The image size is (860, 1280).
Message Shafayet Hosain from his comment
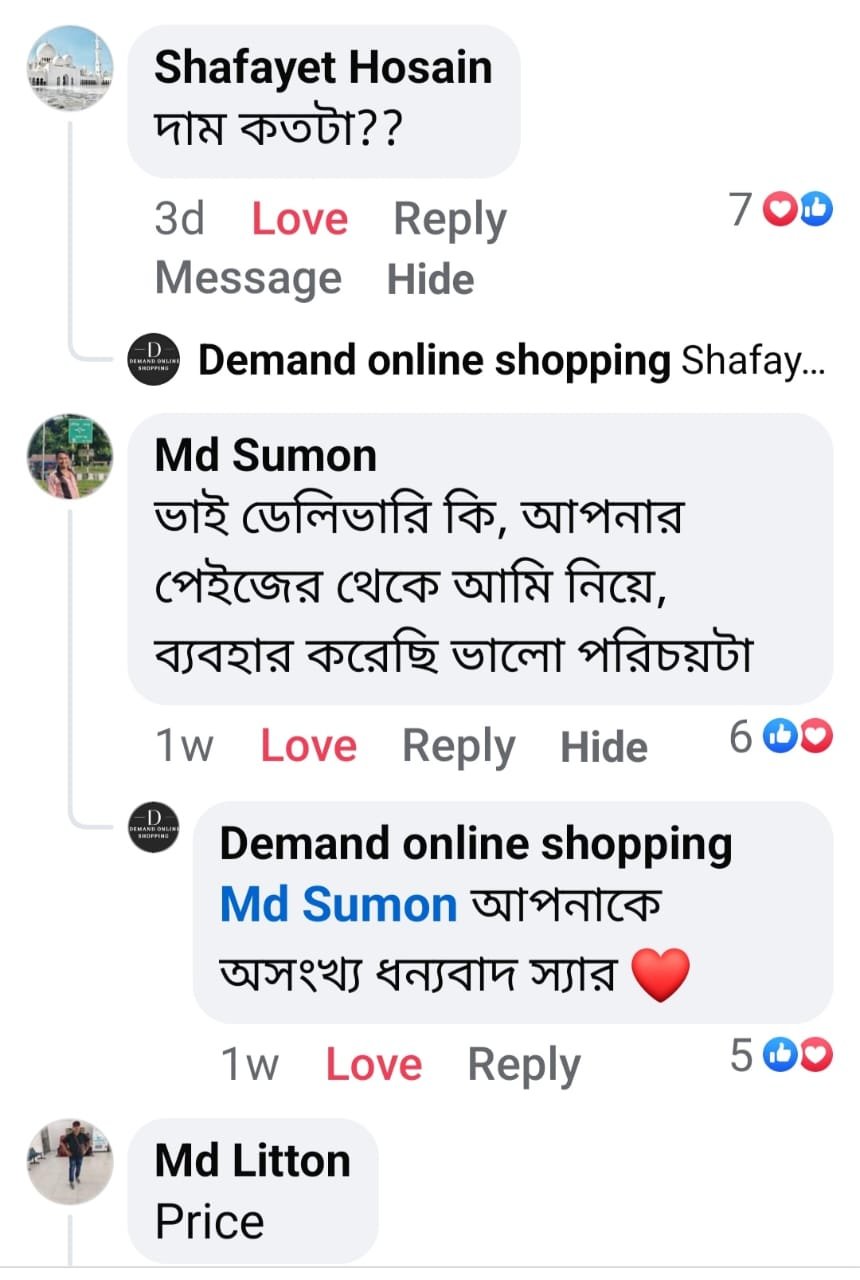(x=248, y=278)
